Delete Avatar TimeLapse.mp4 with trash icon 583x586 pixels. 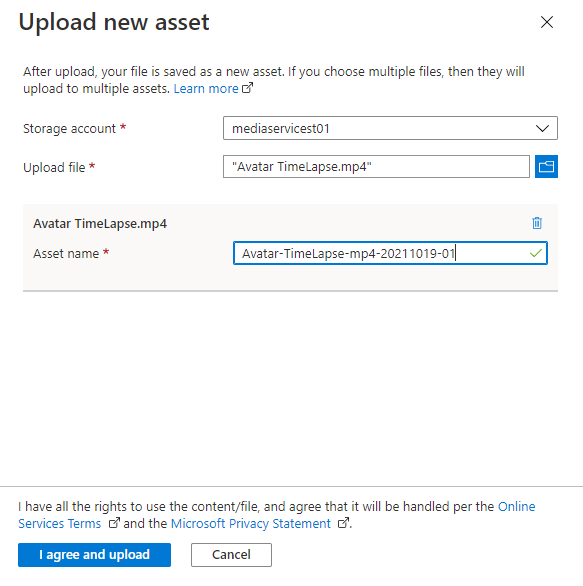tap(537, 223)
